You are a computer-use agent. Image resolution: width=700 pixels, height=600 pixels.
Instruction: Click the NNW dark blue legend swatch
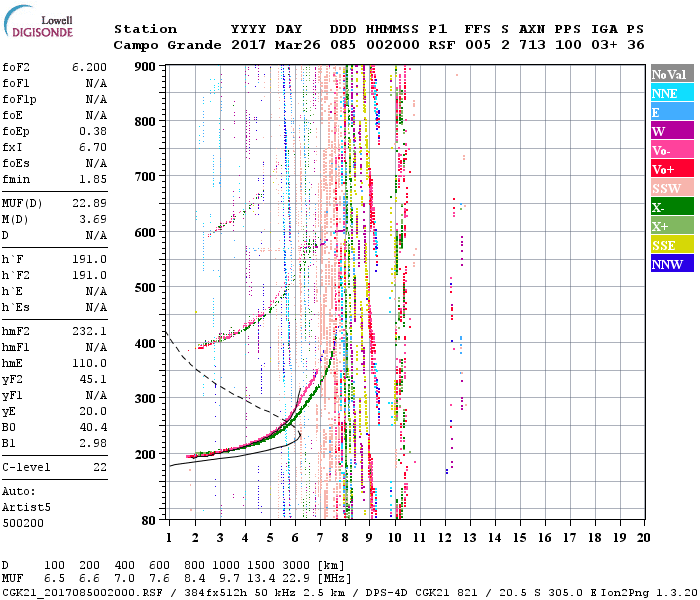click(672, 263)
